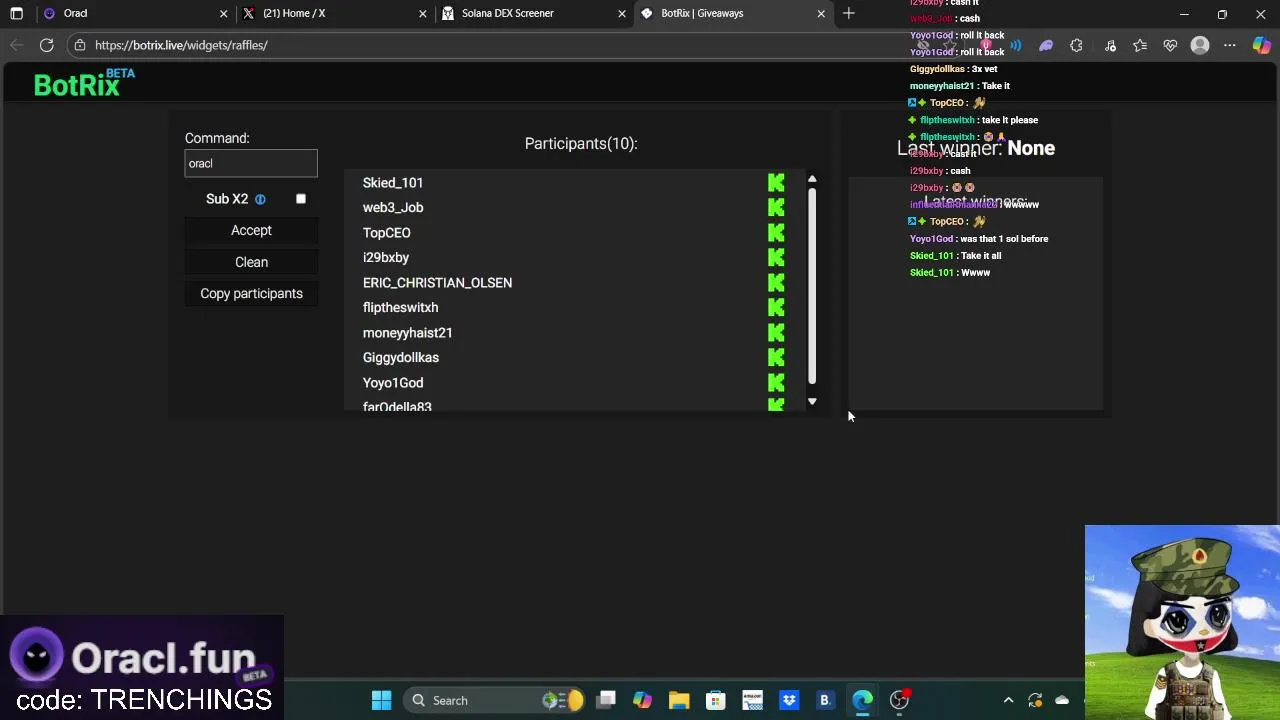Select participant moneyyhaist21 in list

point(407,332)
